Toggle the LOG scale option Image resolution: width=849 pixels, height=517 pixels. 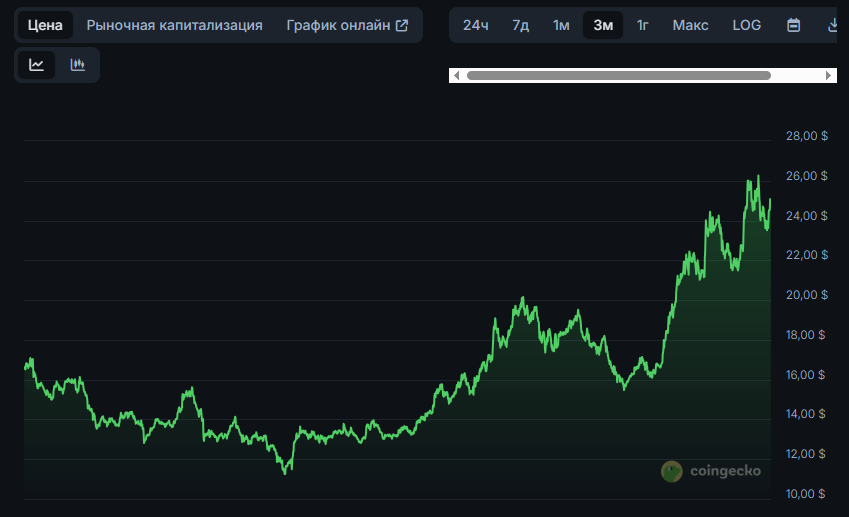click(746, 25)
